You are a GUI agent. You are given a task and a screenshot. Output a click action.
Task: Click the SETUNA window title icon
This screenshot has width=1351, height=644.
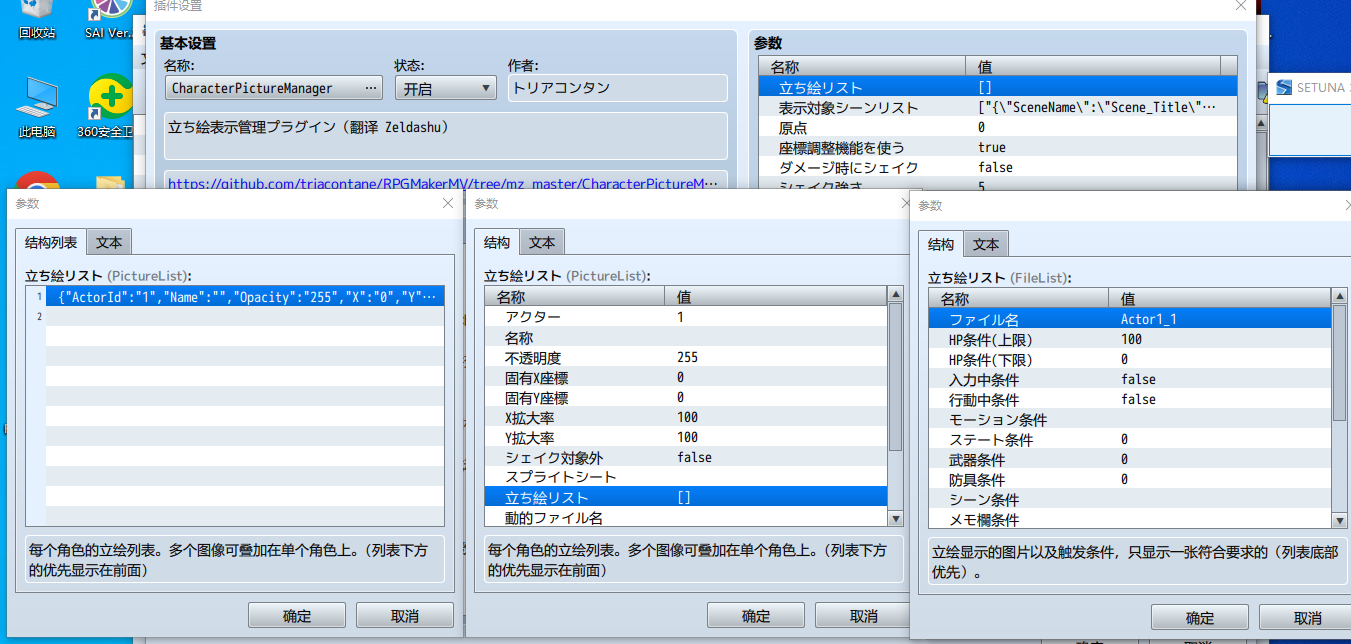(x=1285, y=88)
